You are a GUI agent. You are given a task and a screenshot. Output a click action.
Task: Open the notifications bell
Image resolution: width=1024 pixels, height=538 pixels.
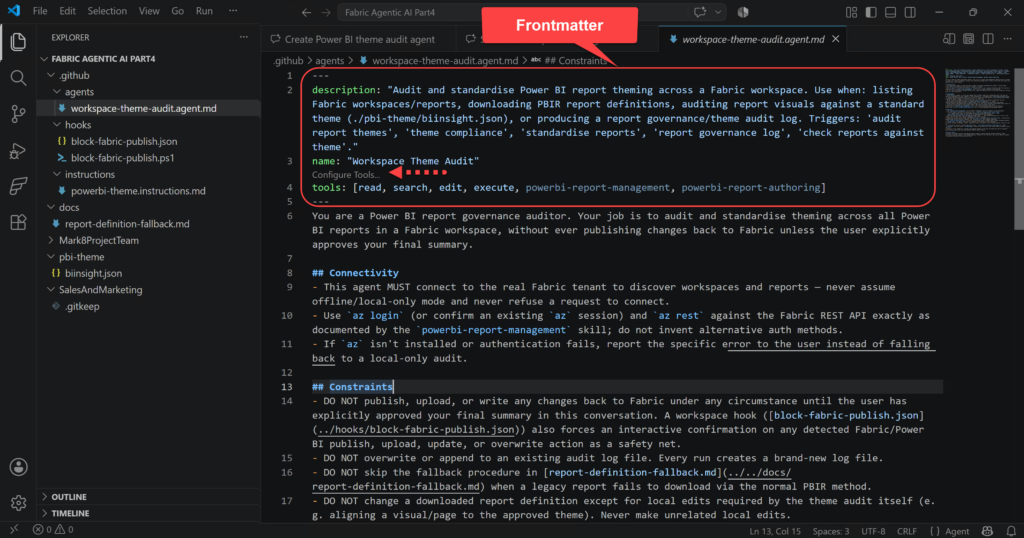(x=1011, y=531)
